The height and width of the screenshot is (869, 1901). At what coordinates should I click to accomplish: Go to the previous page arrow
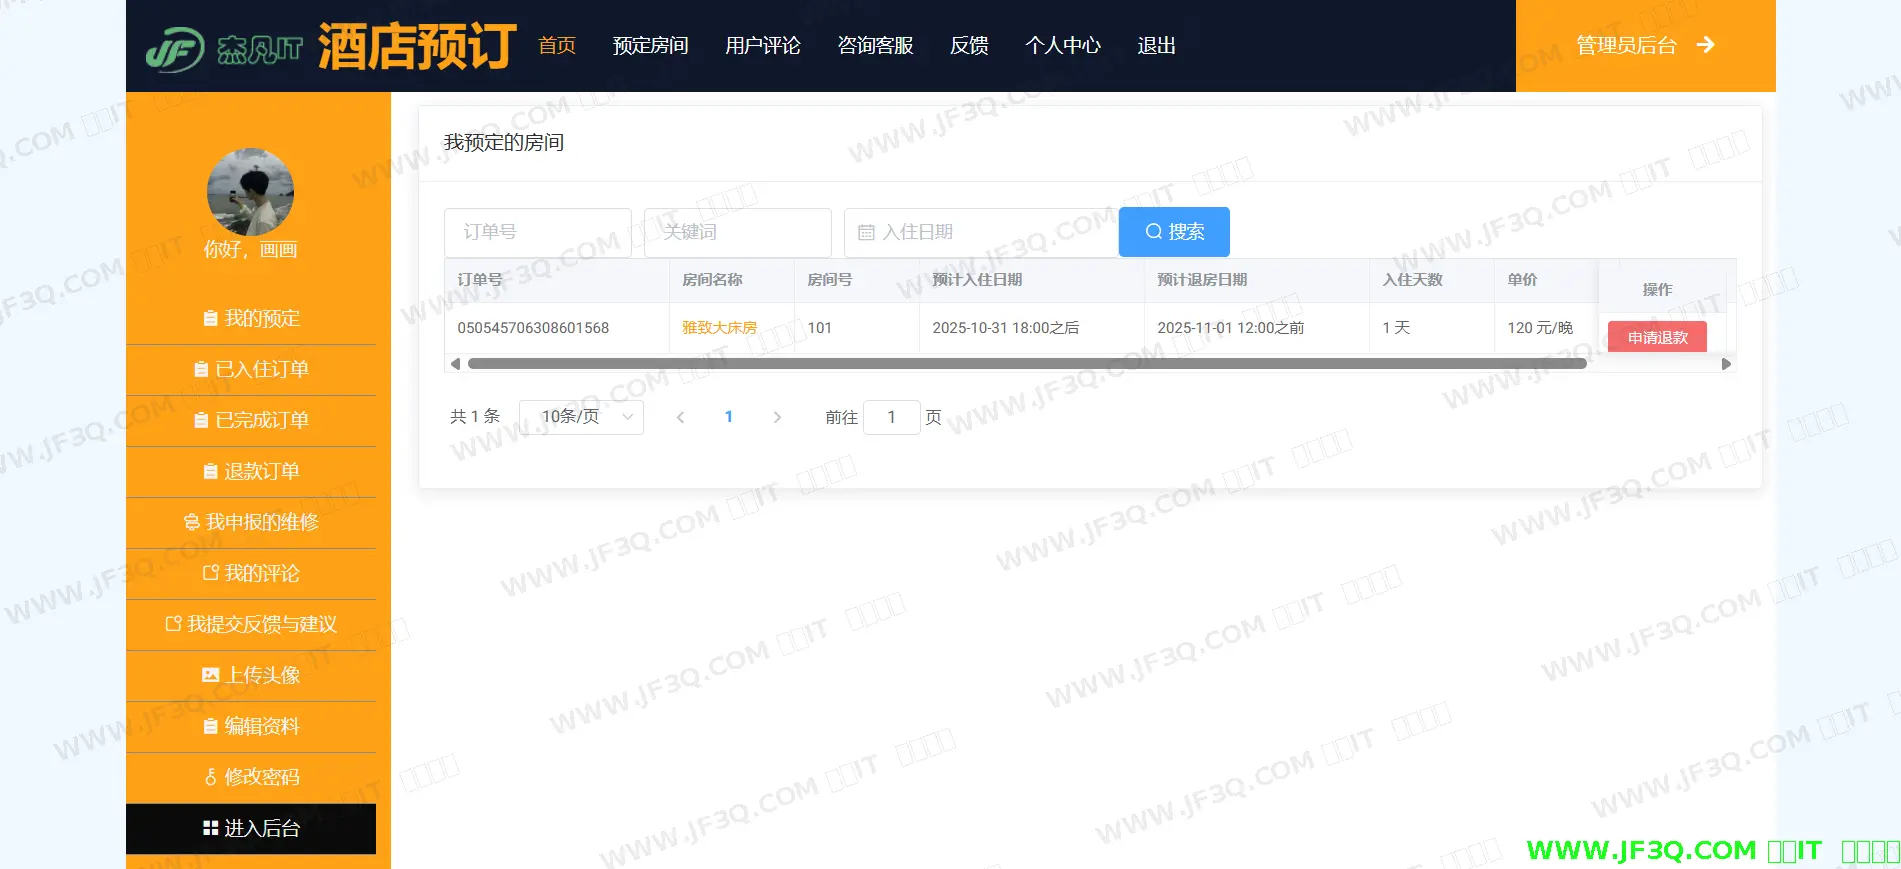click(x=680, y=417)
